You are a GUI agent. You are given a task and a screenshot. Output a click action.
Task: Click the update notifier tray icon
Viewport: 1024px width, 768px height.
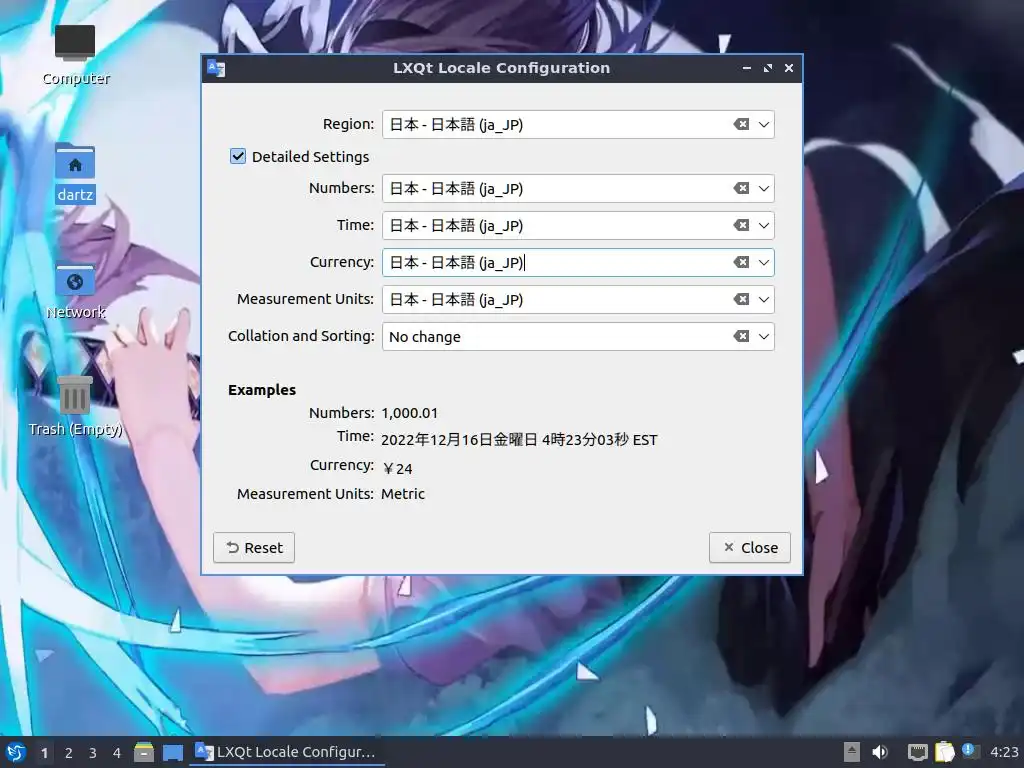point(970,752)
